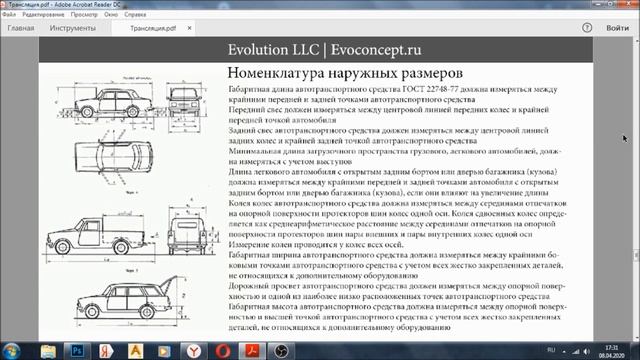Switch to the Инструменты tab
This screenshot has height=360, width=640.
point(73,28)
